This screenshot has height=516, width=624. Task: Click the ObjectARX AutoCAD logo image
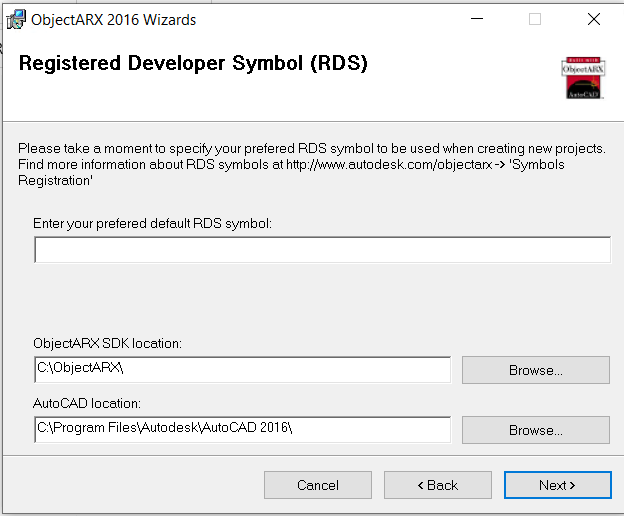coord(583,78)
